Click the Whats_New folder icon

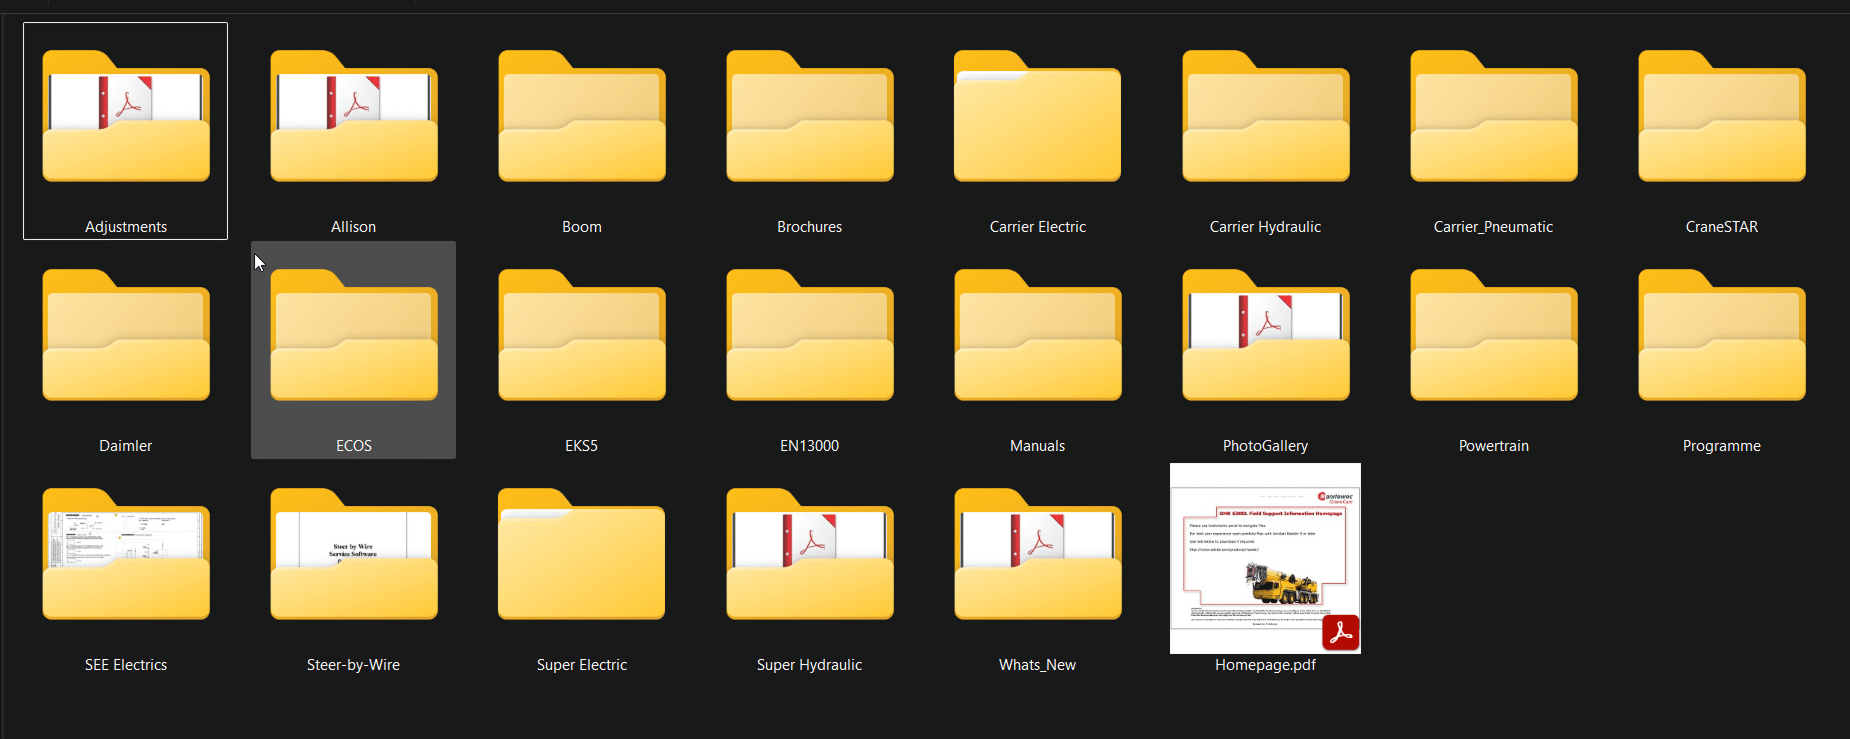1038,554
